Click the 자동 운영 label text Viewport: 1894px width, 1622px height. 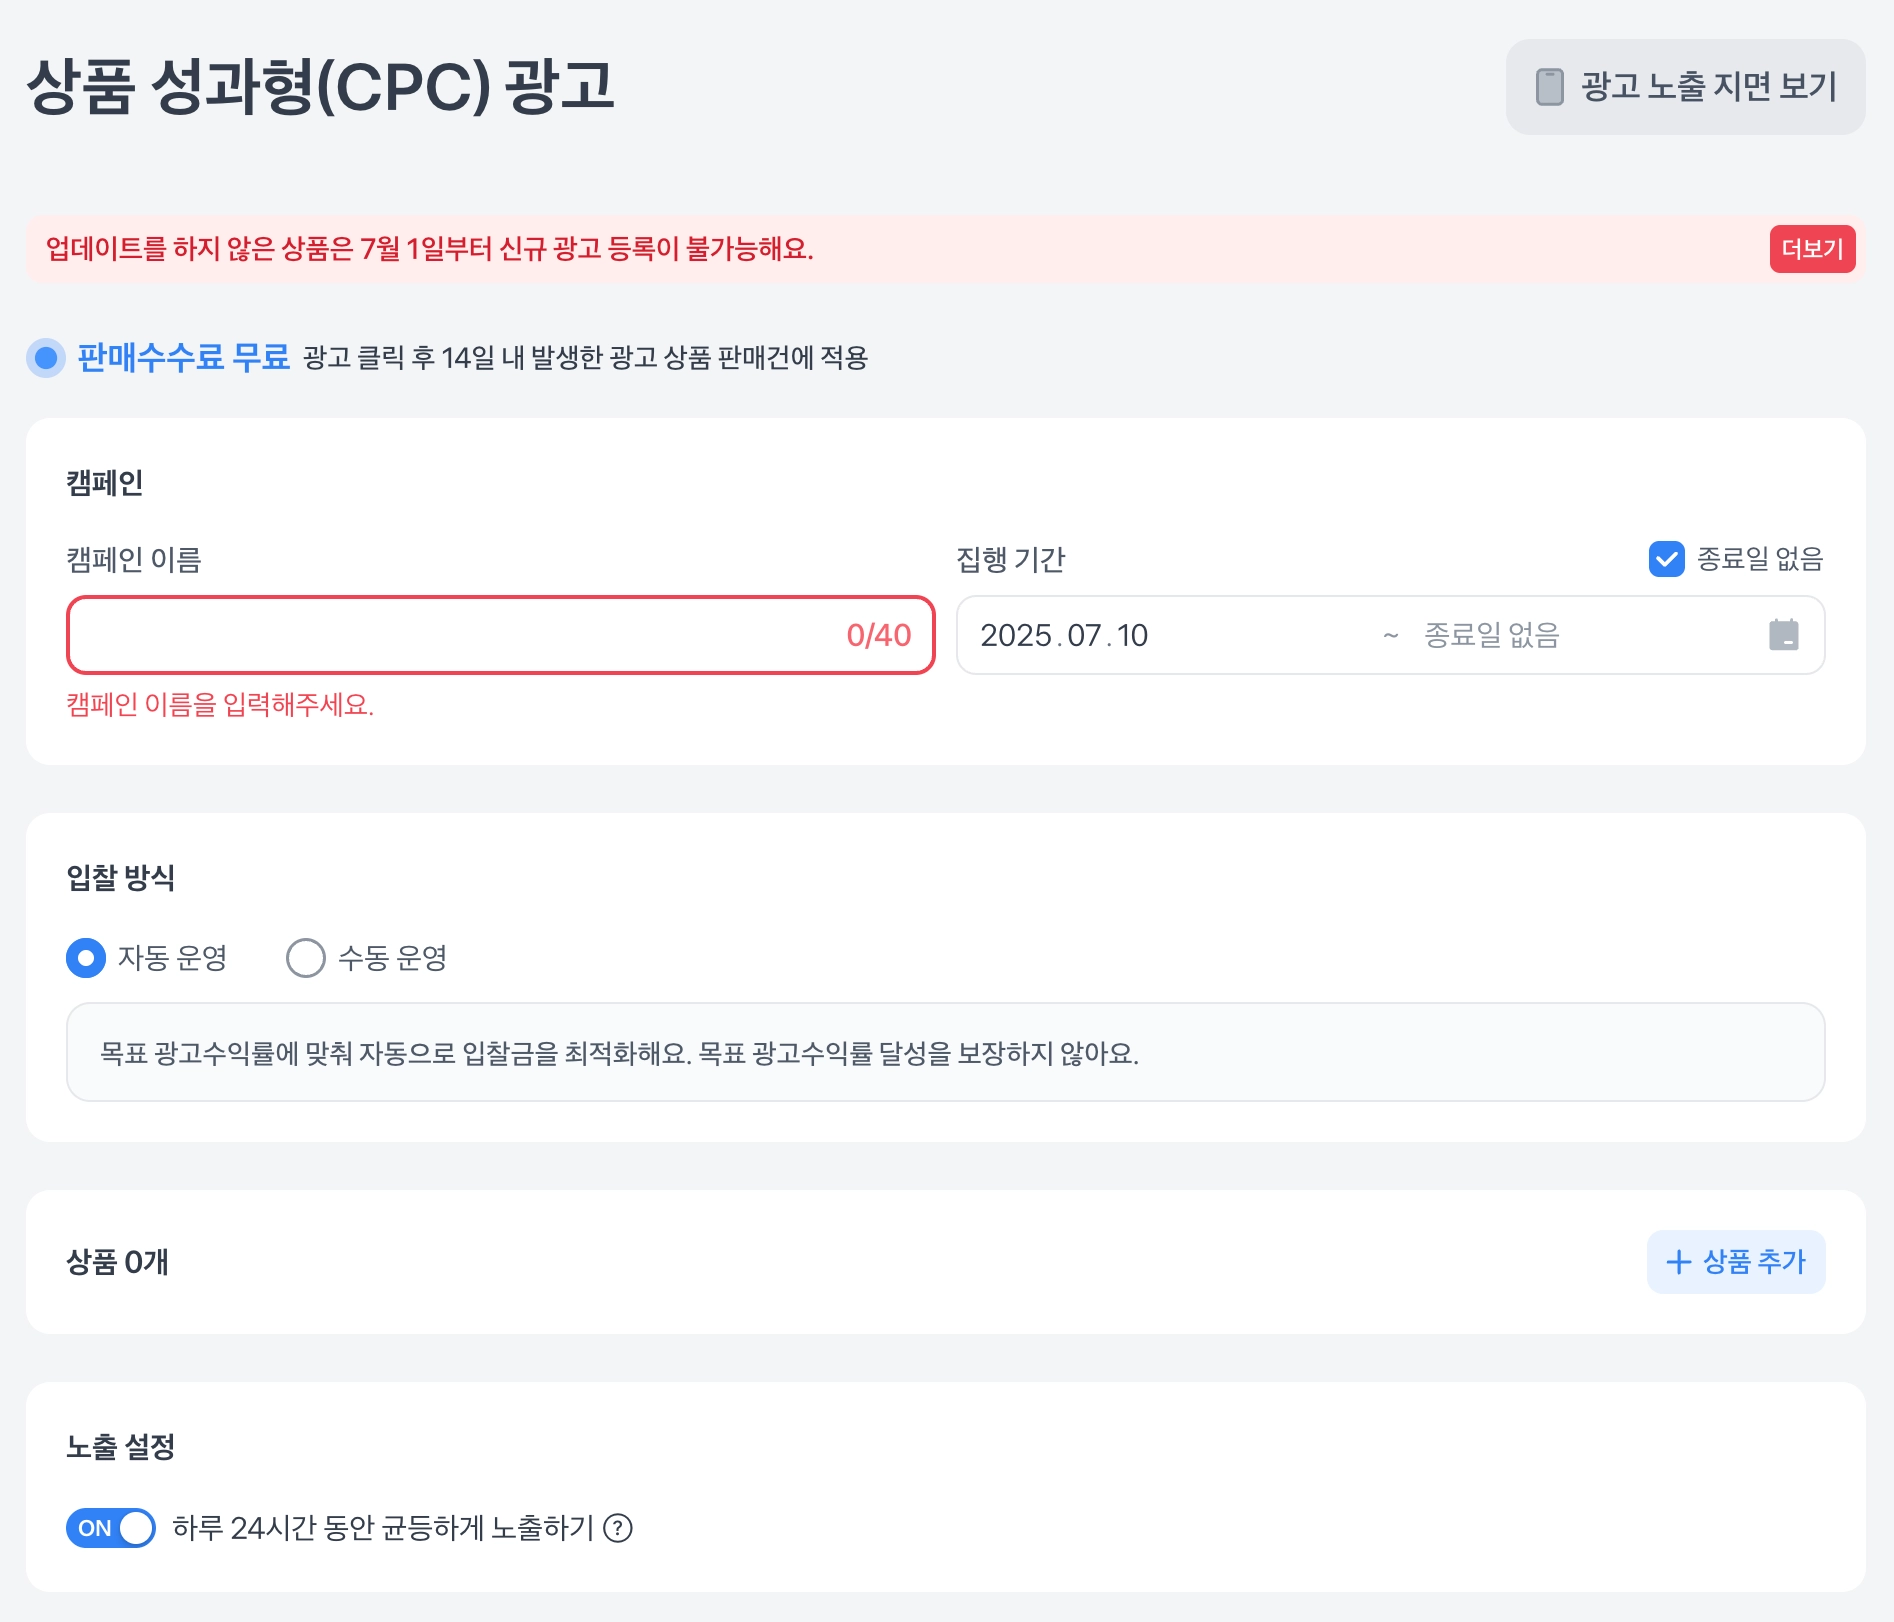coord(172,958)
